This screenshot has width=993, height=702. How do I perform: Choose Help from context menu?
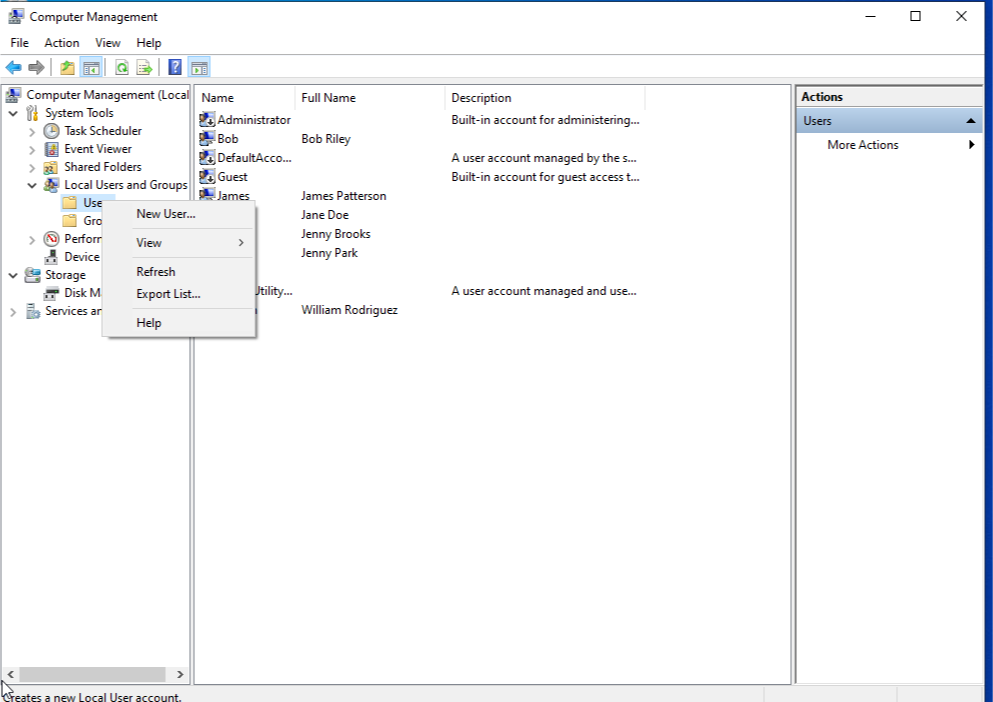179,322
